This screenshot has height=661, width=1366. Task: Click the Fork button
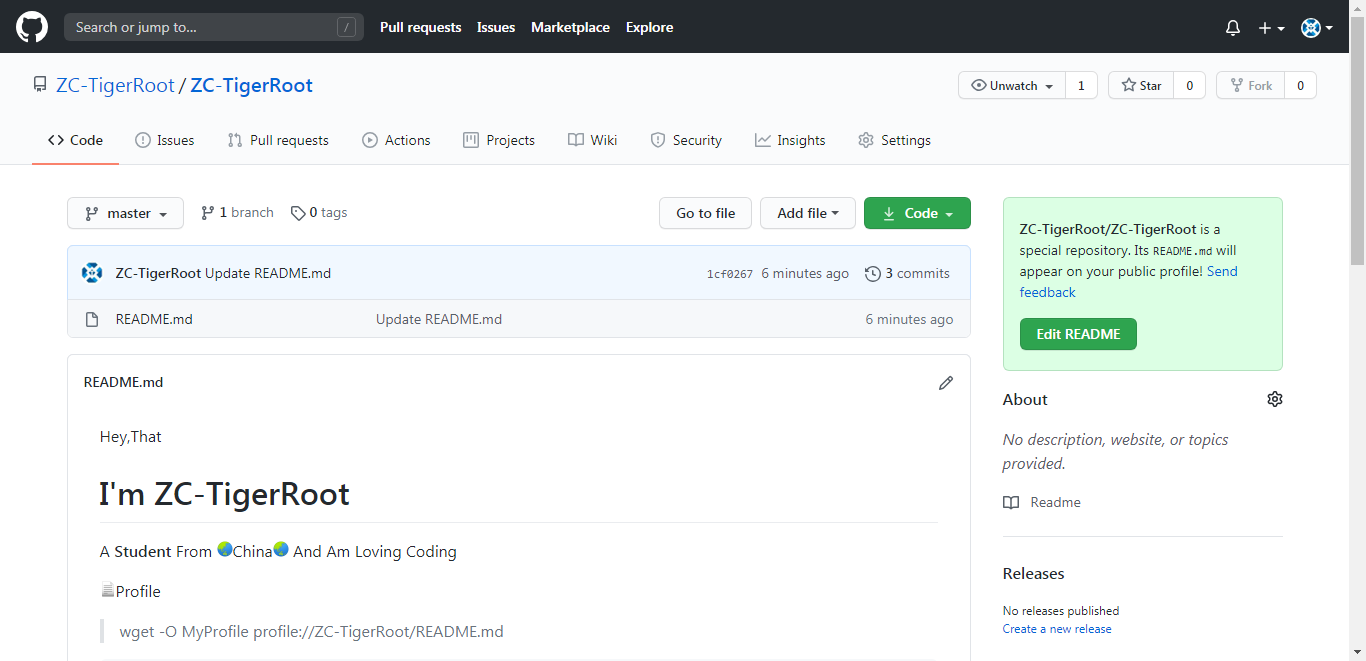1250,86
